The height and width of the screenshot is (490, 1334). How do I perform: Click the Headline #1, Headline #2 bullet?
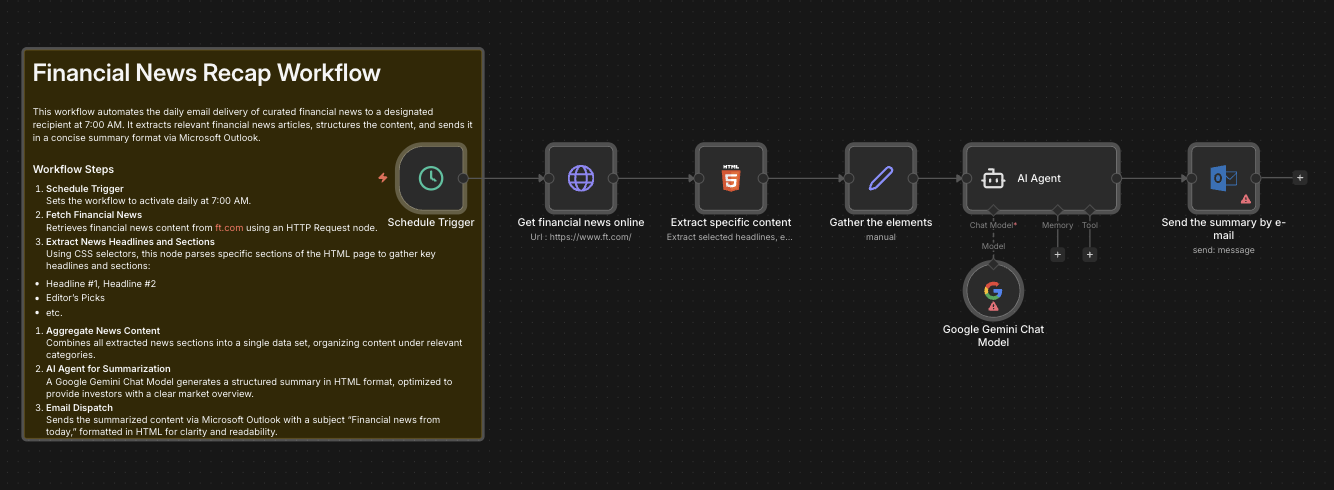[101, 284]
